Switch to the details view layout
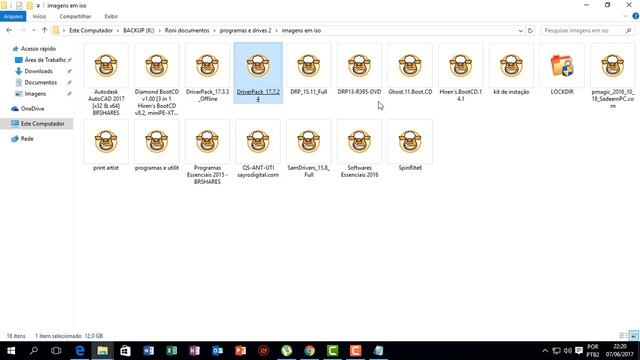 pyautogui.click(x=623, y=336)
